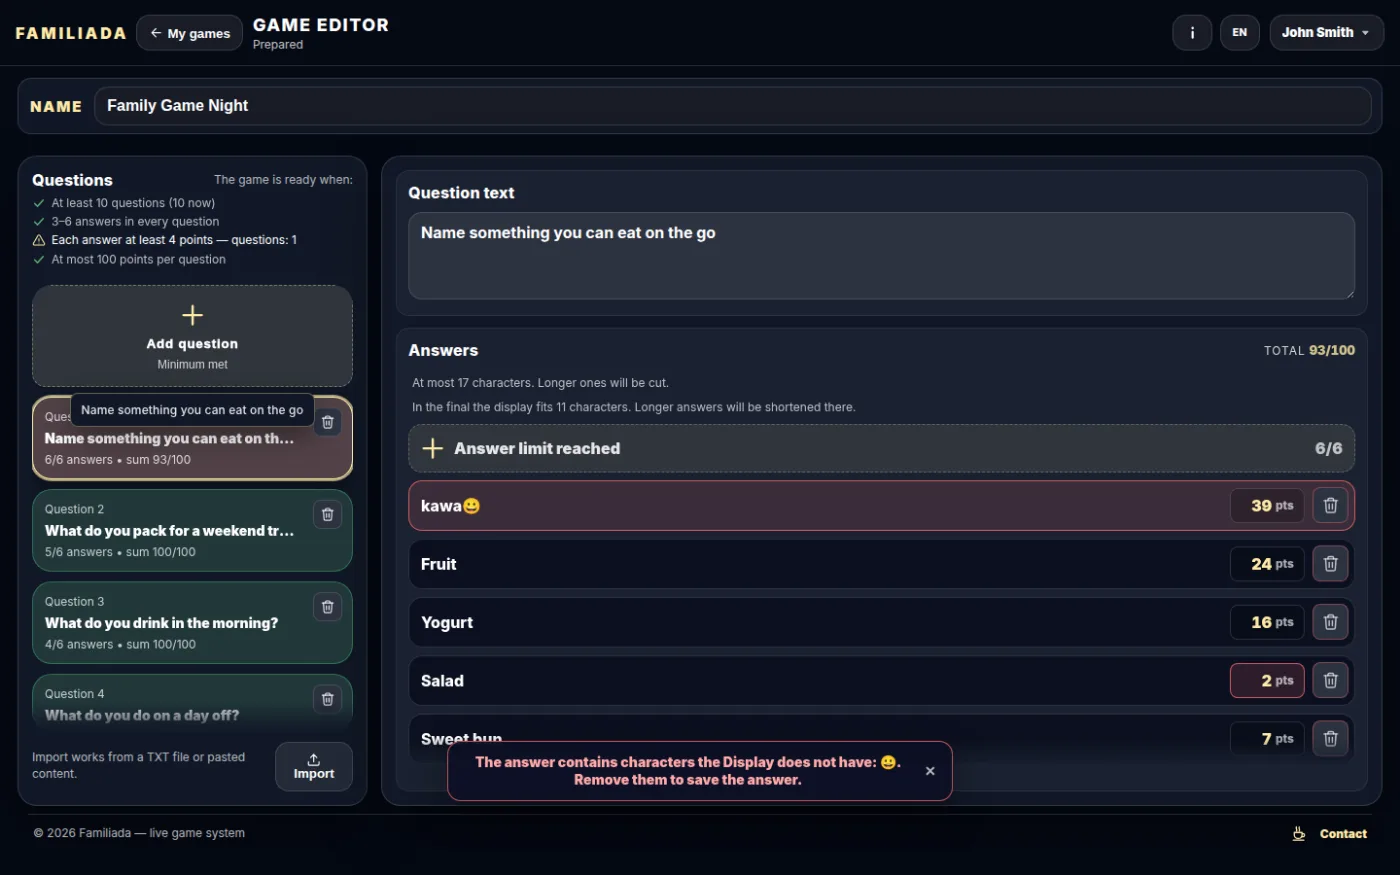Delete the first question via trash icon
1400x875 pixels.
click(327, 422)
